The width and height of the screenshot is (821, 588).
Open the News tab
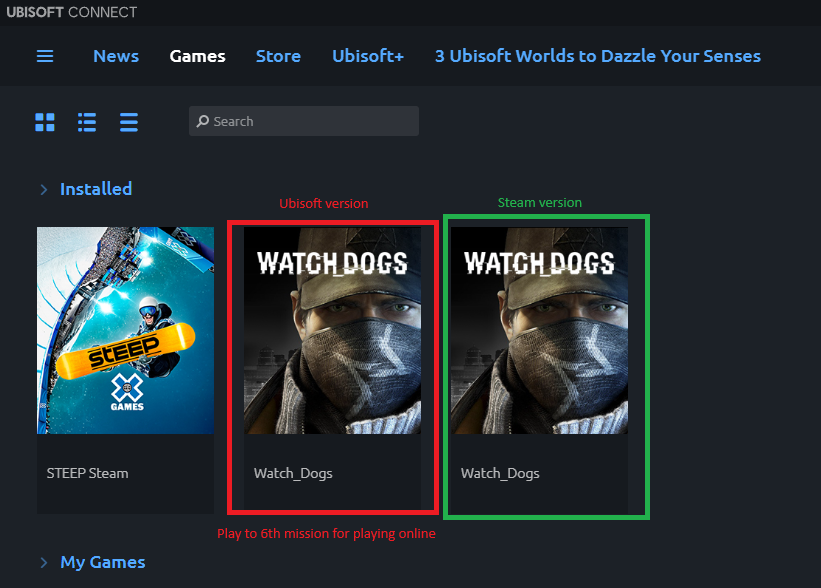(x=116, y=56)
